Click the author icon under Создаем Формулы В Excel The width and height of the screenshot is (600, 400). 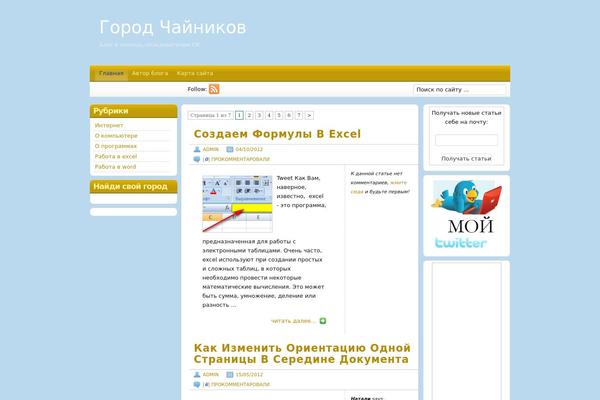pyautogui.click(x=197, y=149)
